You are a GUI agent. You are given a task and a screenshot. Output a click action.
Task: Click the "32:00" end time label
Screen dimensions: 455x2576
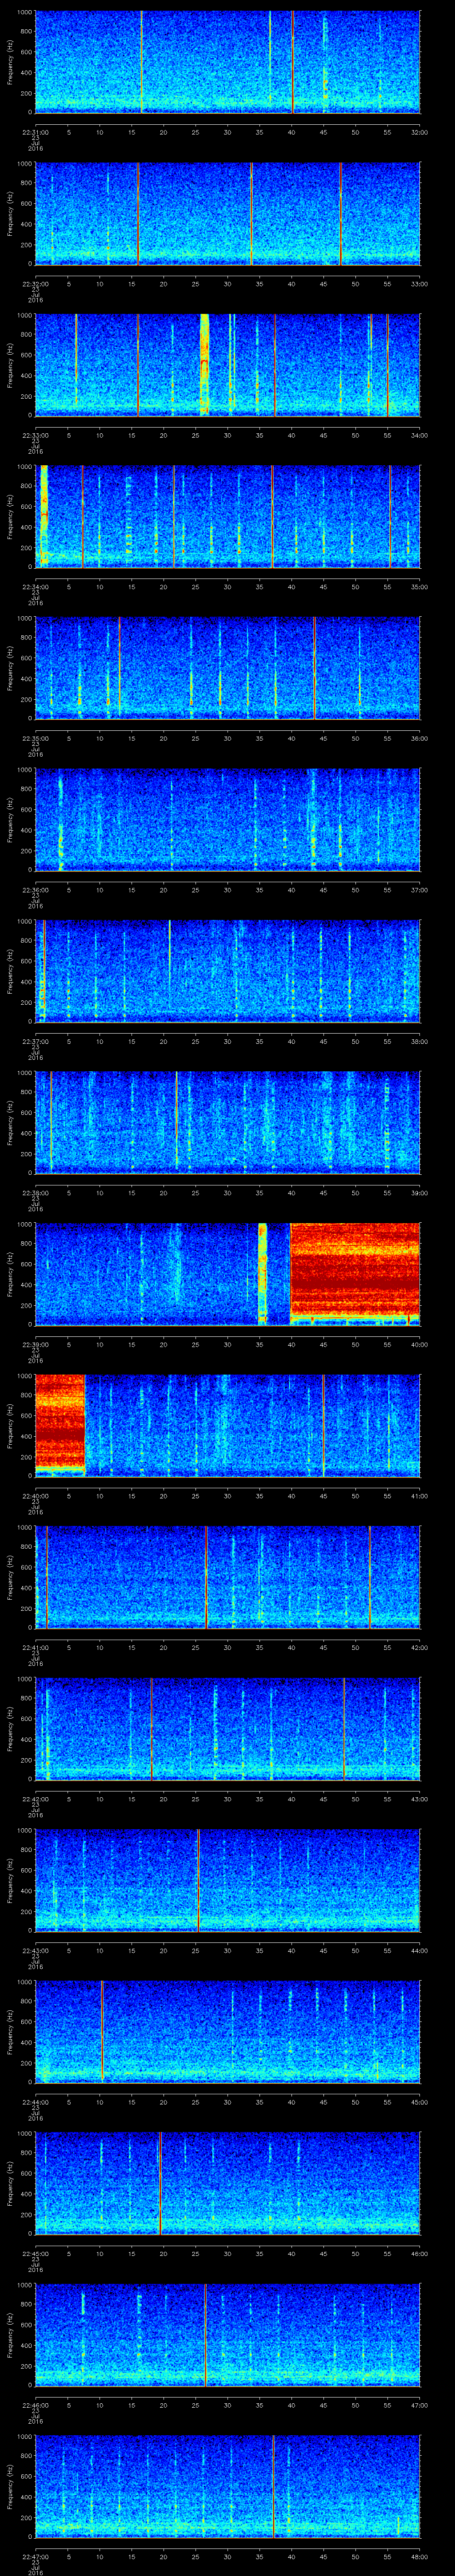(x=419, y=132)
